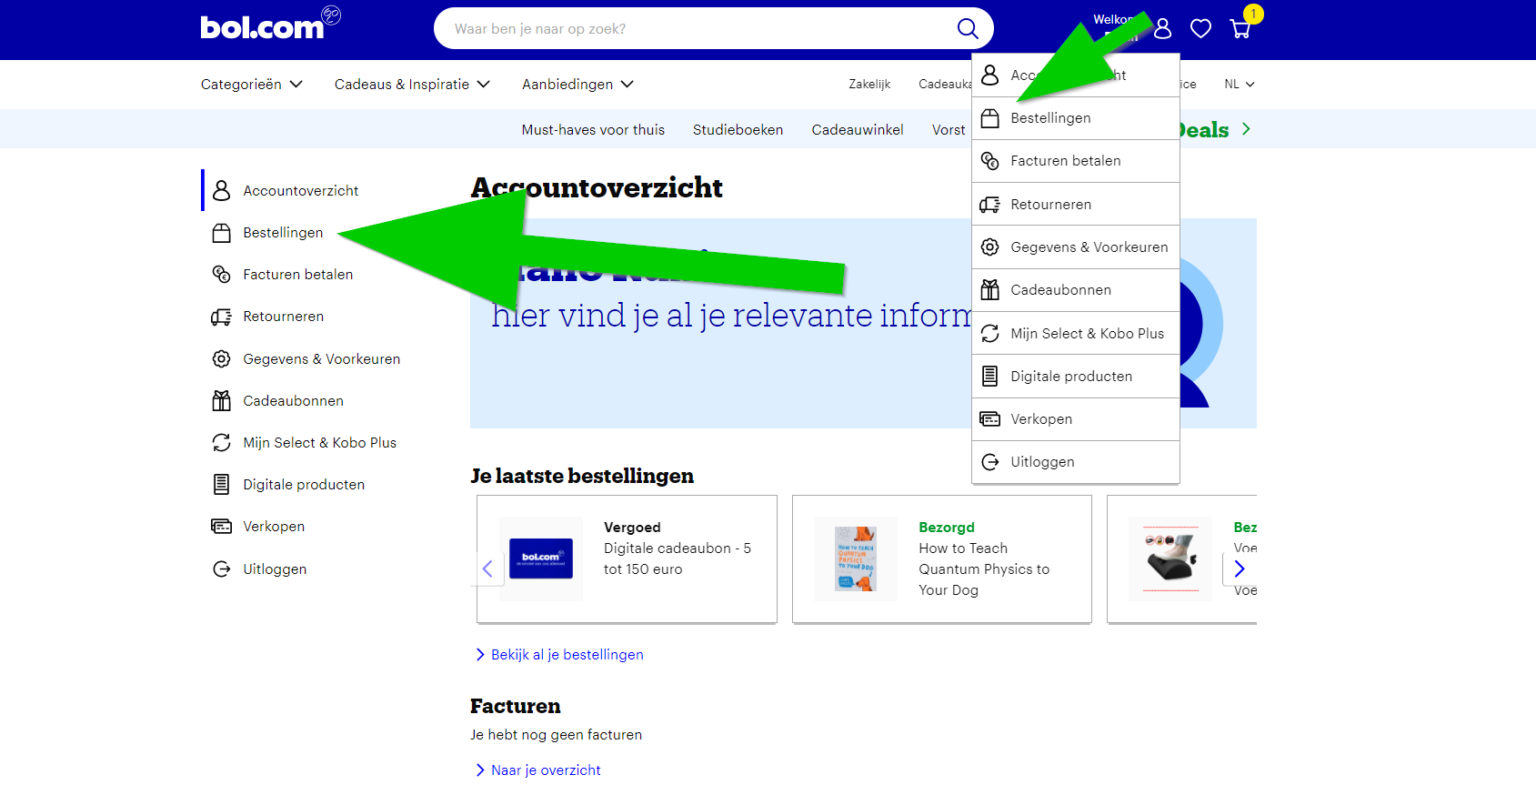Click the Facturen betalen coins icon in sidebar
Screen dimensions: 1536x805
[221, 274]
